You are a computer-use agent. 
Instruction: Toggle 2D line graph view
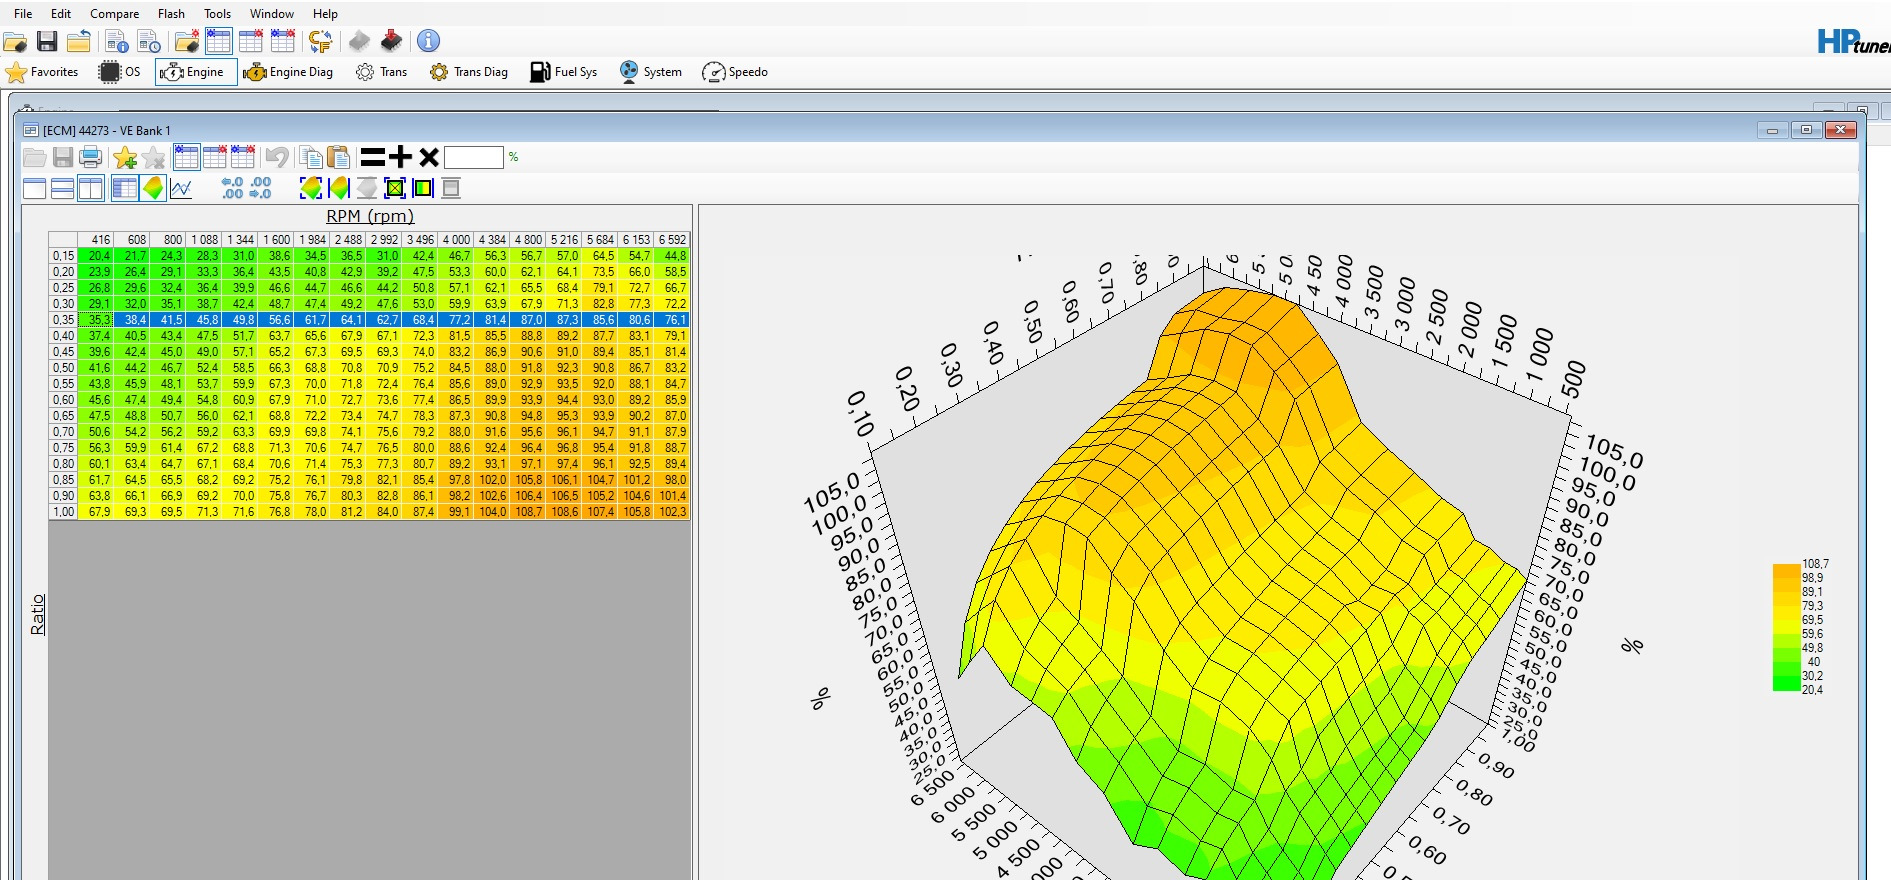181,188
